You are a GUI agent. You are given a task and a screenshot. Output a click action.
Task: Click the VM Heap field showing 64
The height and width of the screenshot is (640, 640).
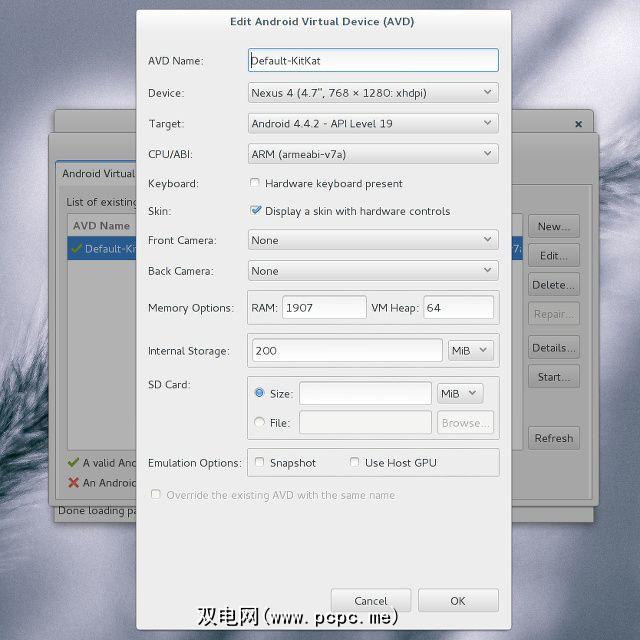pos(458,307)
